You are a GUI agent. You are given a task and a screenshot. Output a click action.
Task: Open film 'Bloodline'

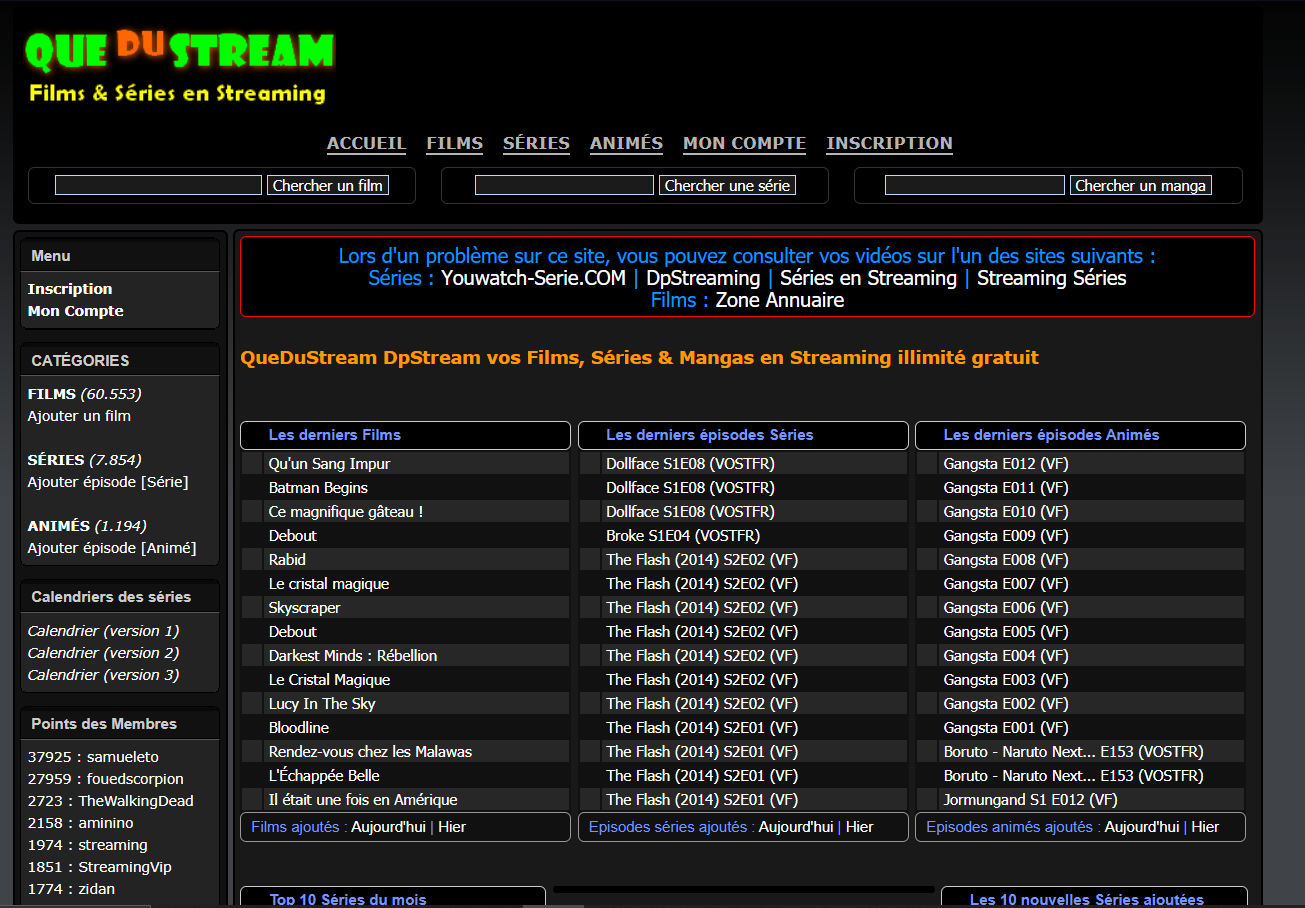coord(298,728)
